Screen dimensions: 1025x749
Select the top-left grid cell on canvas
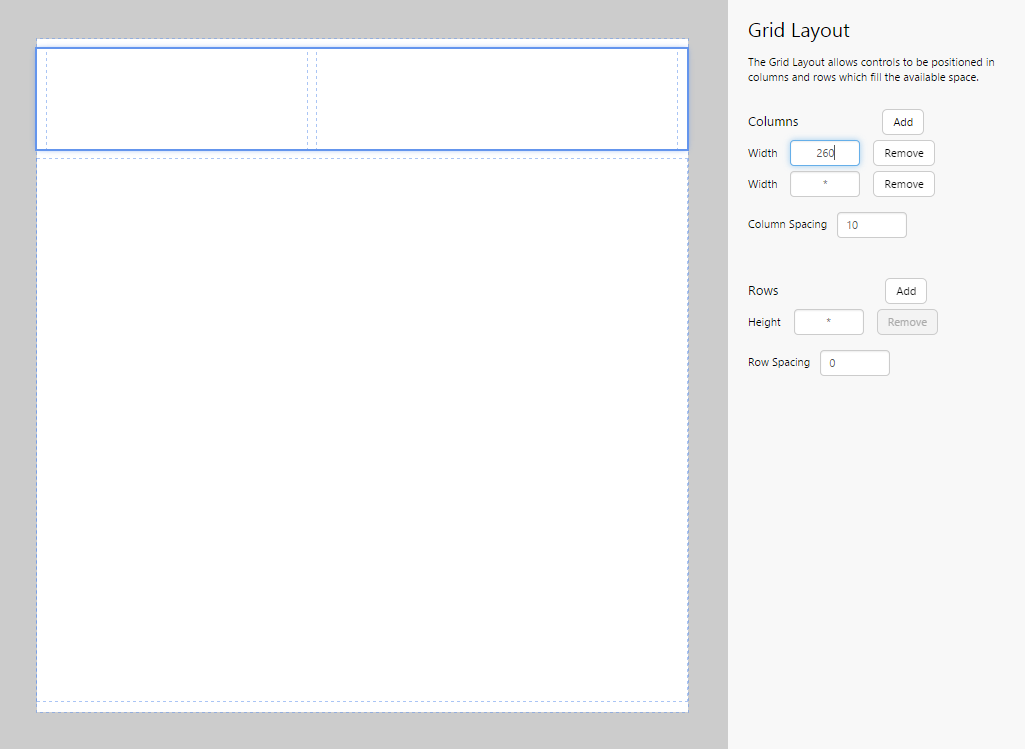(175, 98)
